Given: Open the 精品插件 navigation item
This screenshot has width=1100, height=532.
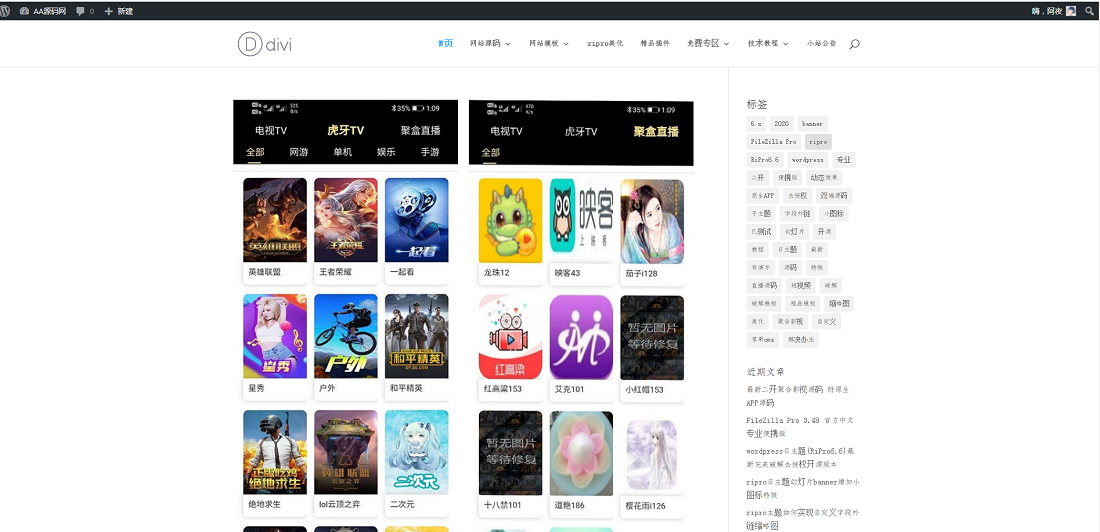Looking at the screenshot, I should 655,44.
